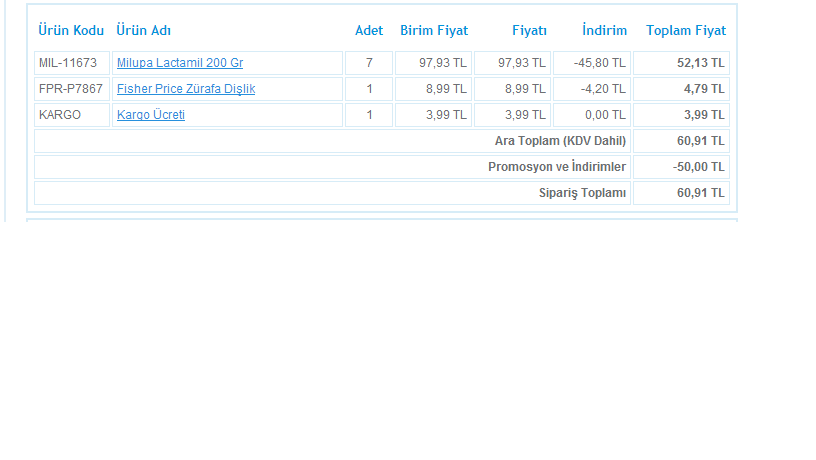Click the İndirim column header
The width and height of the screenshot is (816, 460).
coord(604,31)
